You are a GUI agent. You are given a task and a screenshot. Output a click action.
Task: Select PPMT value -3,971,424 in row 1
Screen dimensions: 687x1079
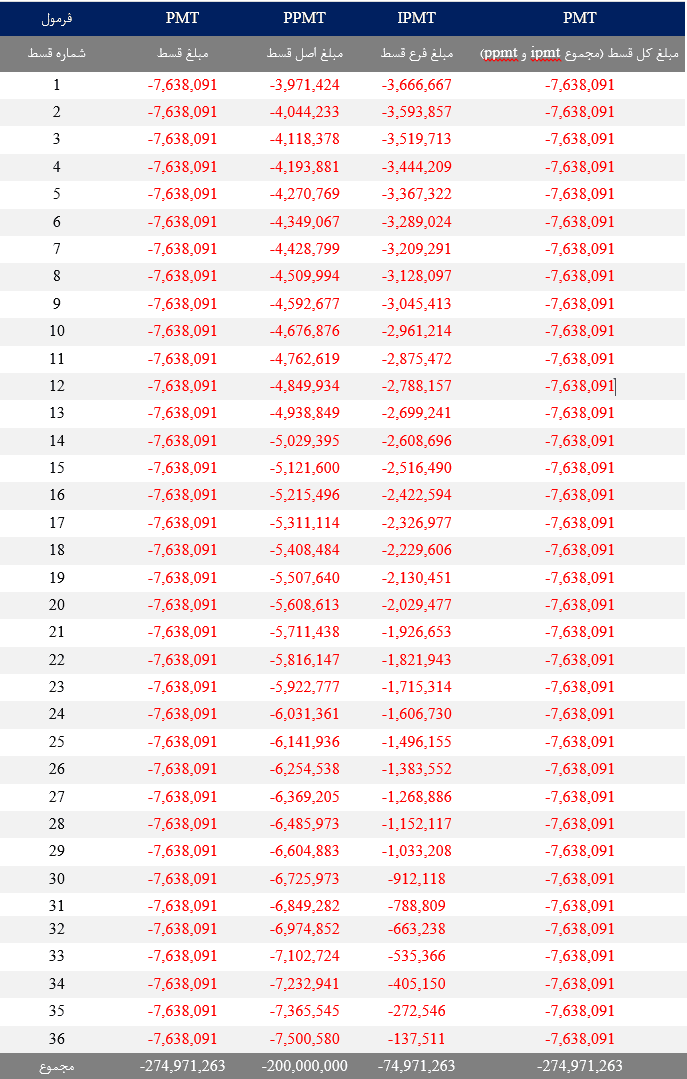click(x=304, y=85)
